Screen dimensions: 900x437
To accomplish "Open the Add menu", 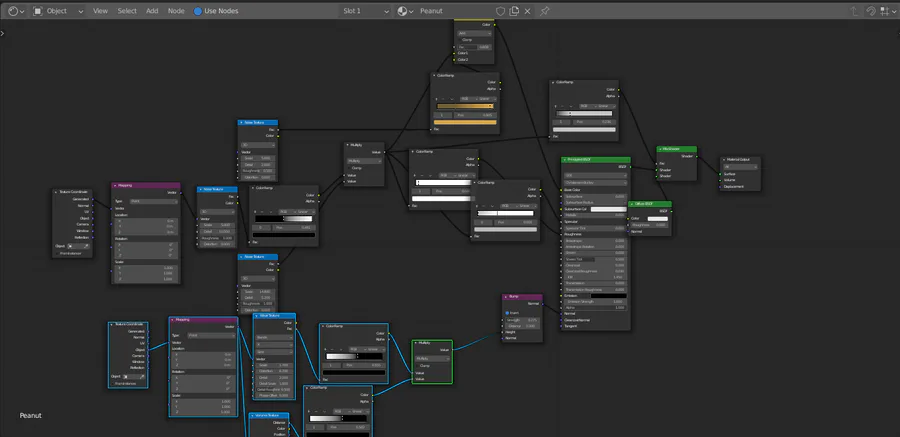I will point(152,11).
